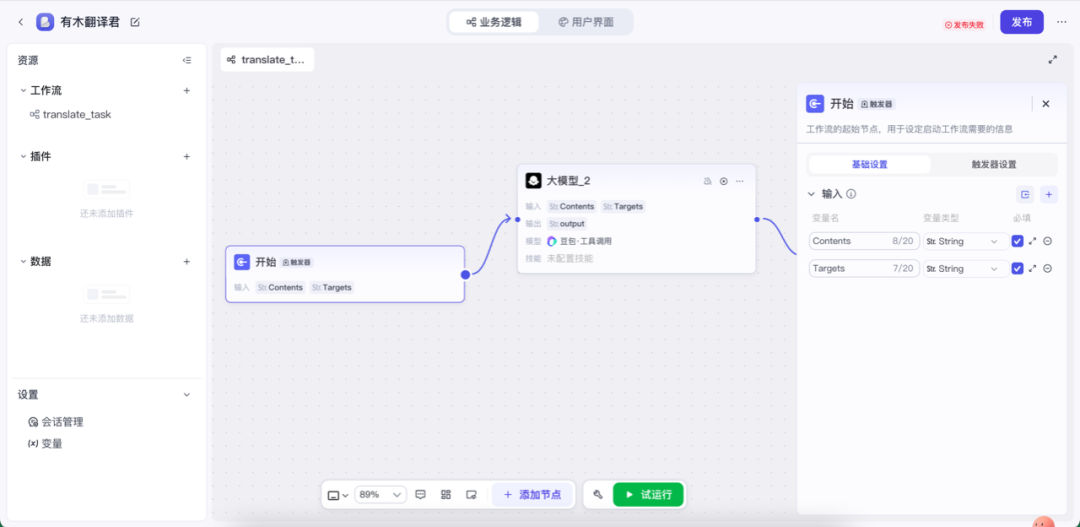Open the interaction mode dropdown in toolbar
Screen dimensions: 1080x527
pyautogui.click(x=338, y=495)
